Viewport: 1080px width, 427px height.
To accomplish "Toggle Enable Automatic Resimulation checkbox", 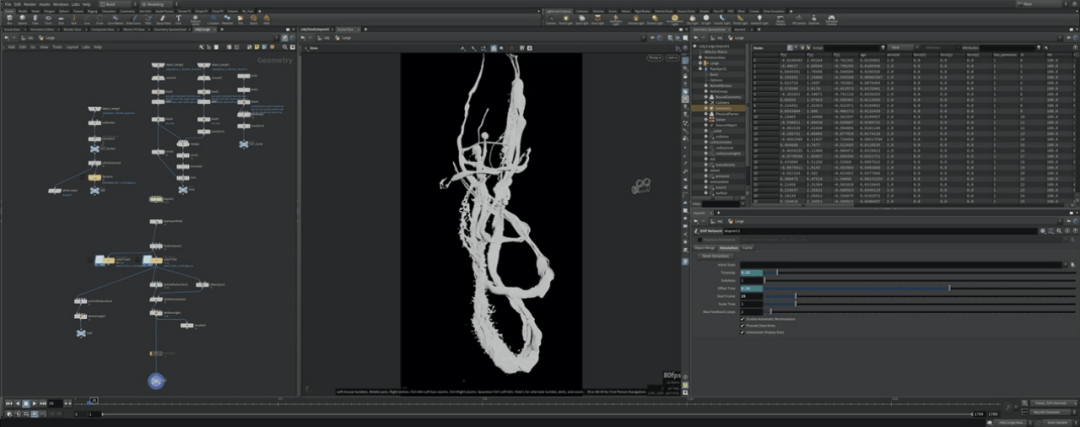I will coord(743,319).
